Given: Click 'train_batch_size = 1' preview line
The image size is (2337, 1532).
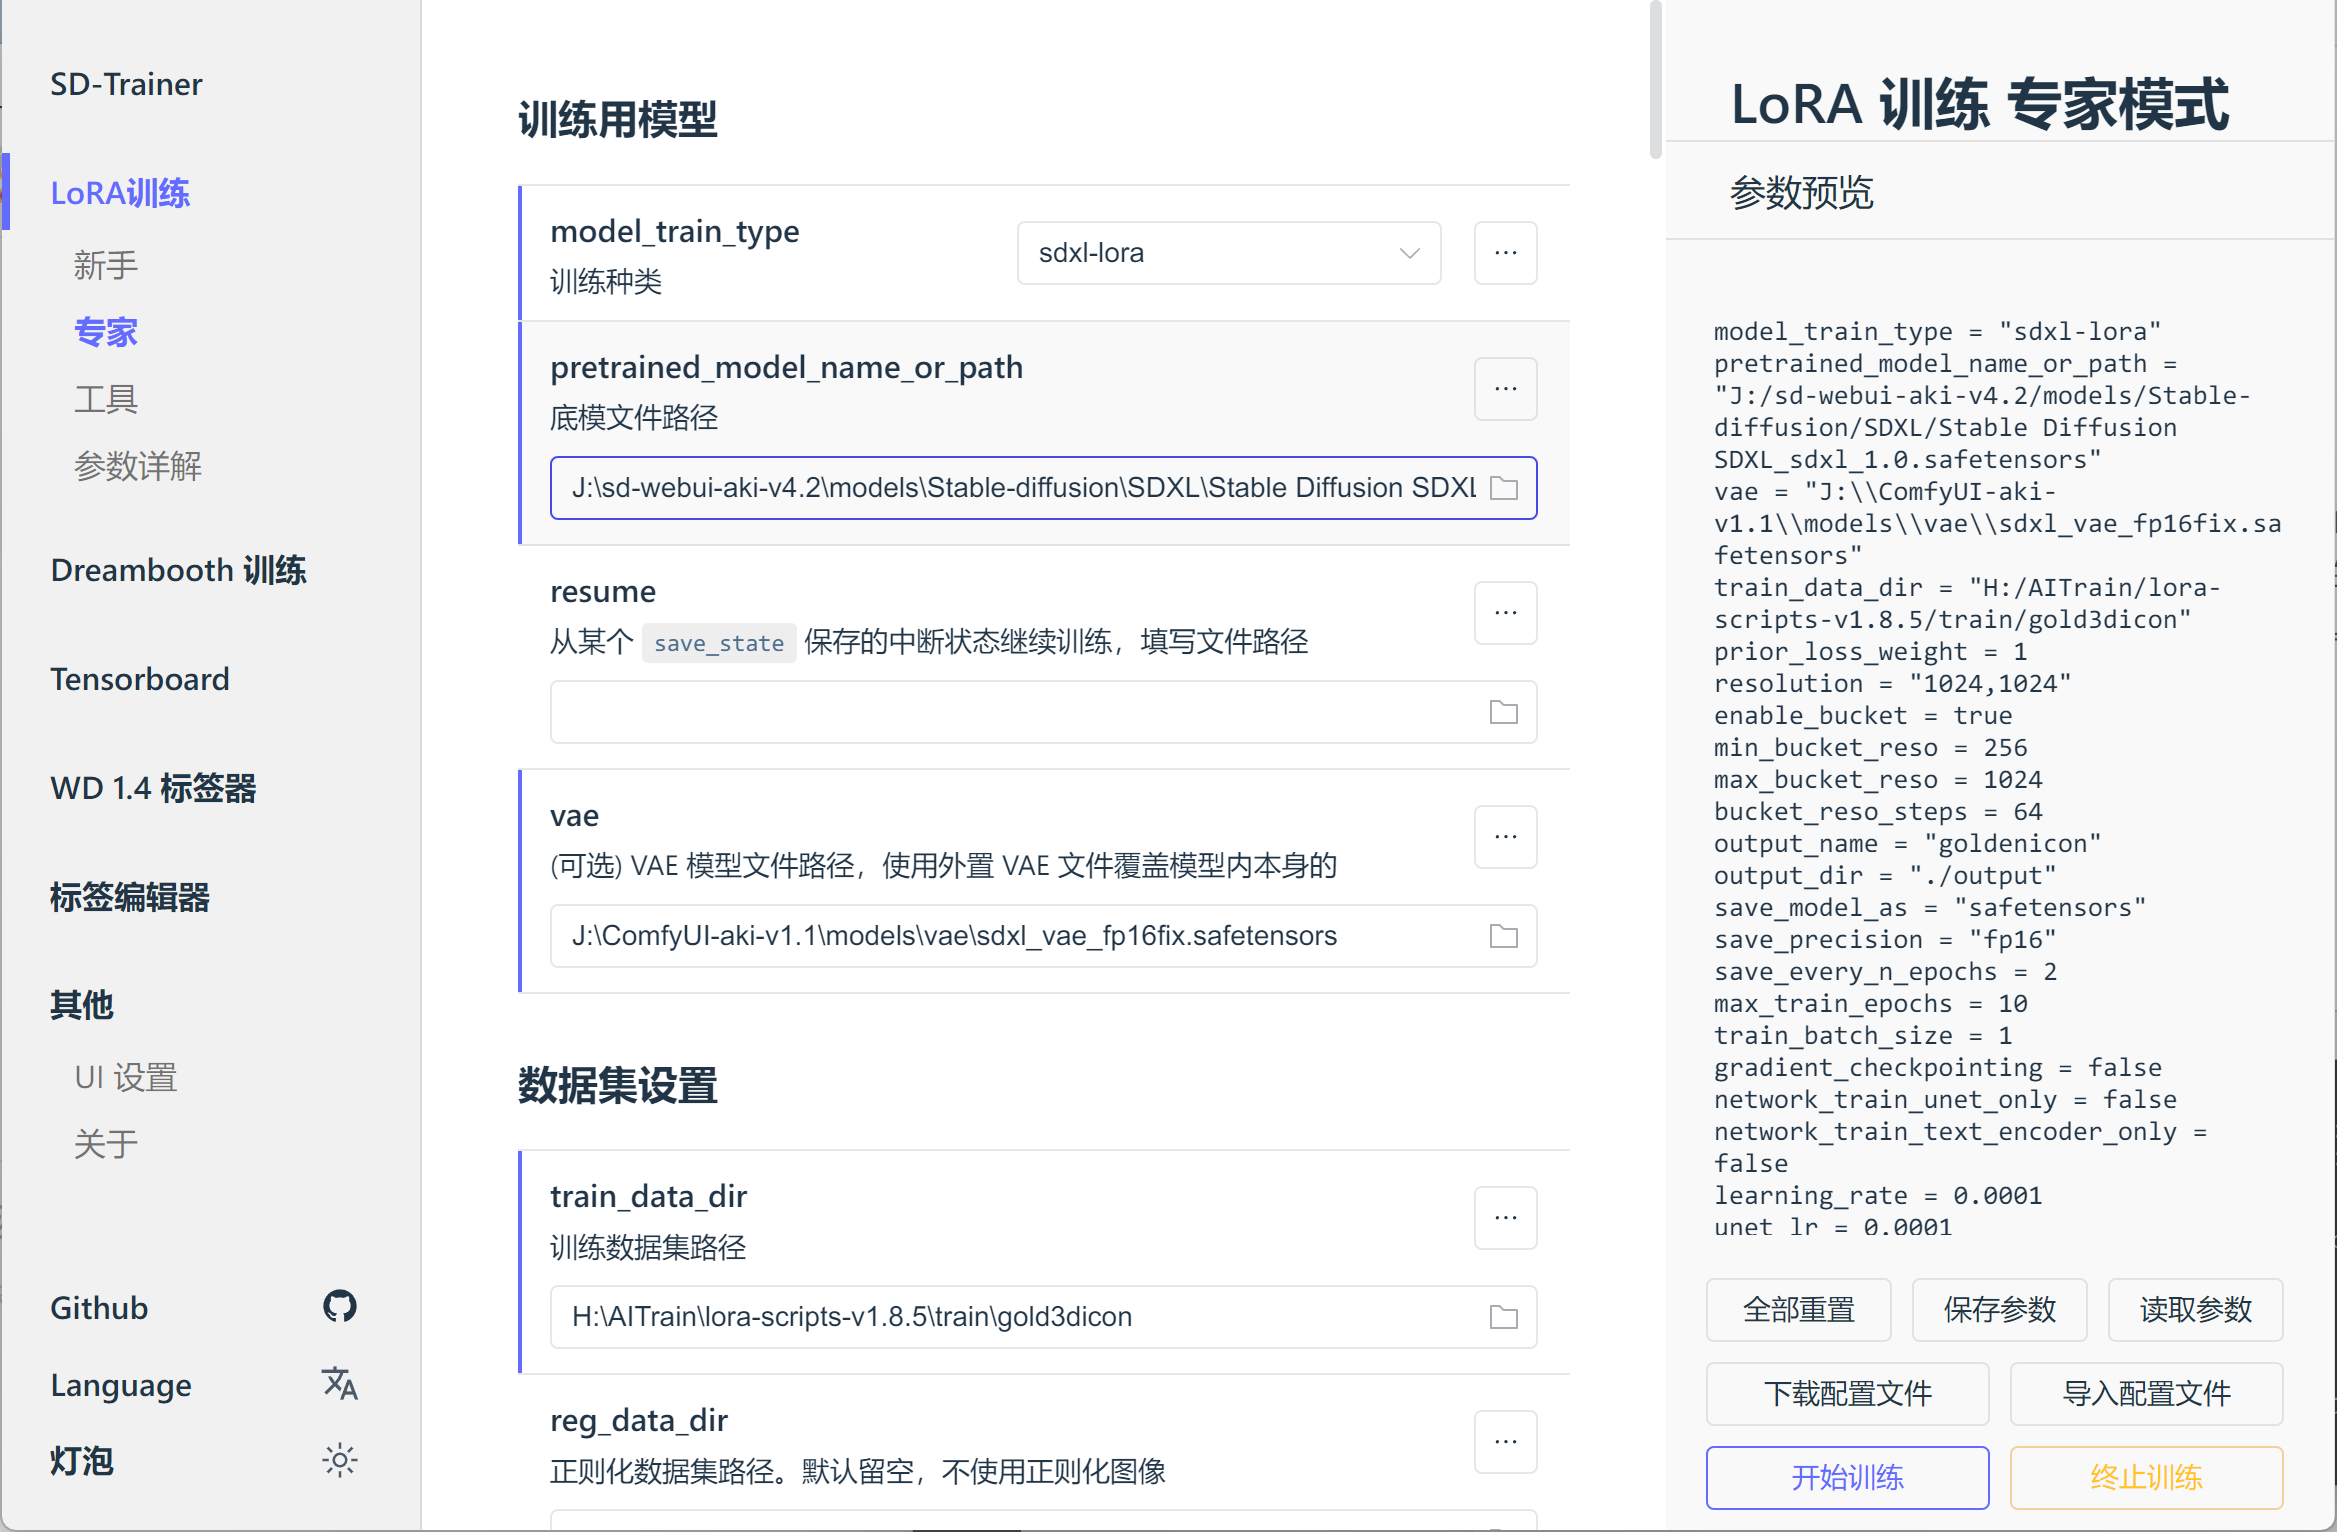Looking at the screenshot, I should point(1862,1035).
